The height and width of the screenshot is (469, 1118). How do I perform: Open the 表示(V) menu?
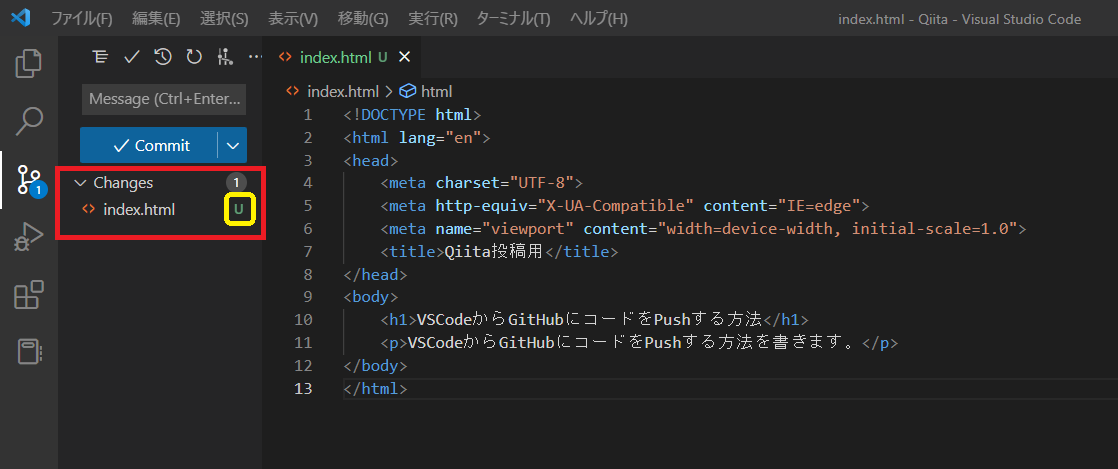click(x=293, y=19)
